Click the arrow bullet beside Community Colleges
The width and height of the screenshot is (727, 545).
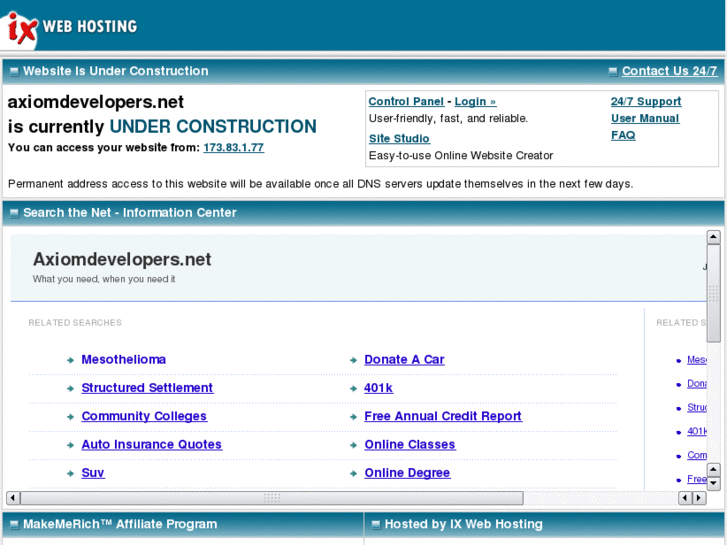click(70, 417)
